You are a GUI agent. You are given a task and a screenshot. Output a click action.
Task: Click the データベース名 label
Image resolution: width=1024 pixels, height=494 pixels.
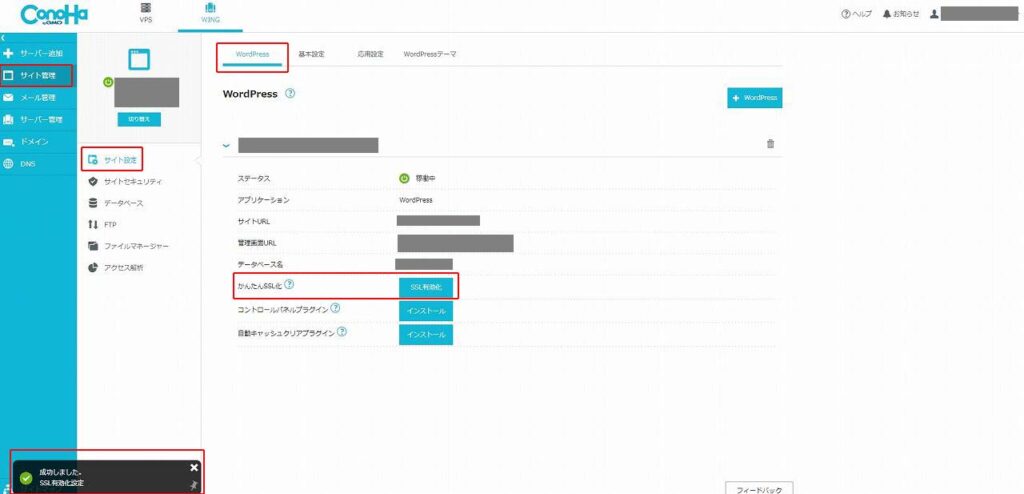click(260, 265)
